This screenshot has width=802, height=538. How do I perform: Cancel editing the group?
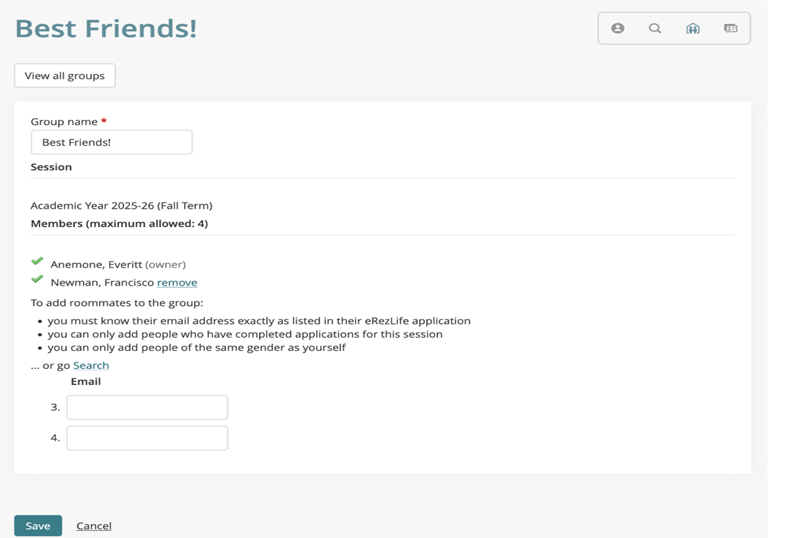[94, 526]
